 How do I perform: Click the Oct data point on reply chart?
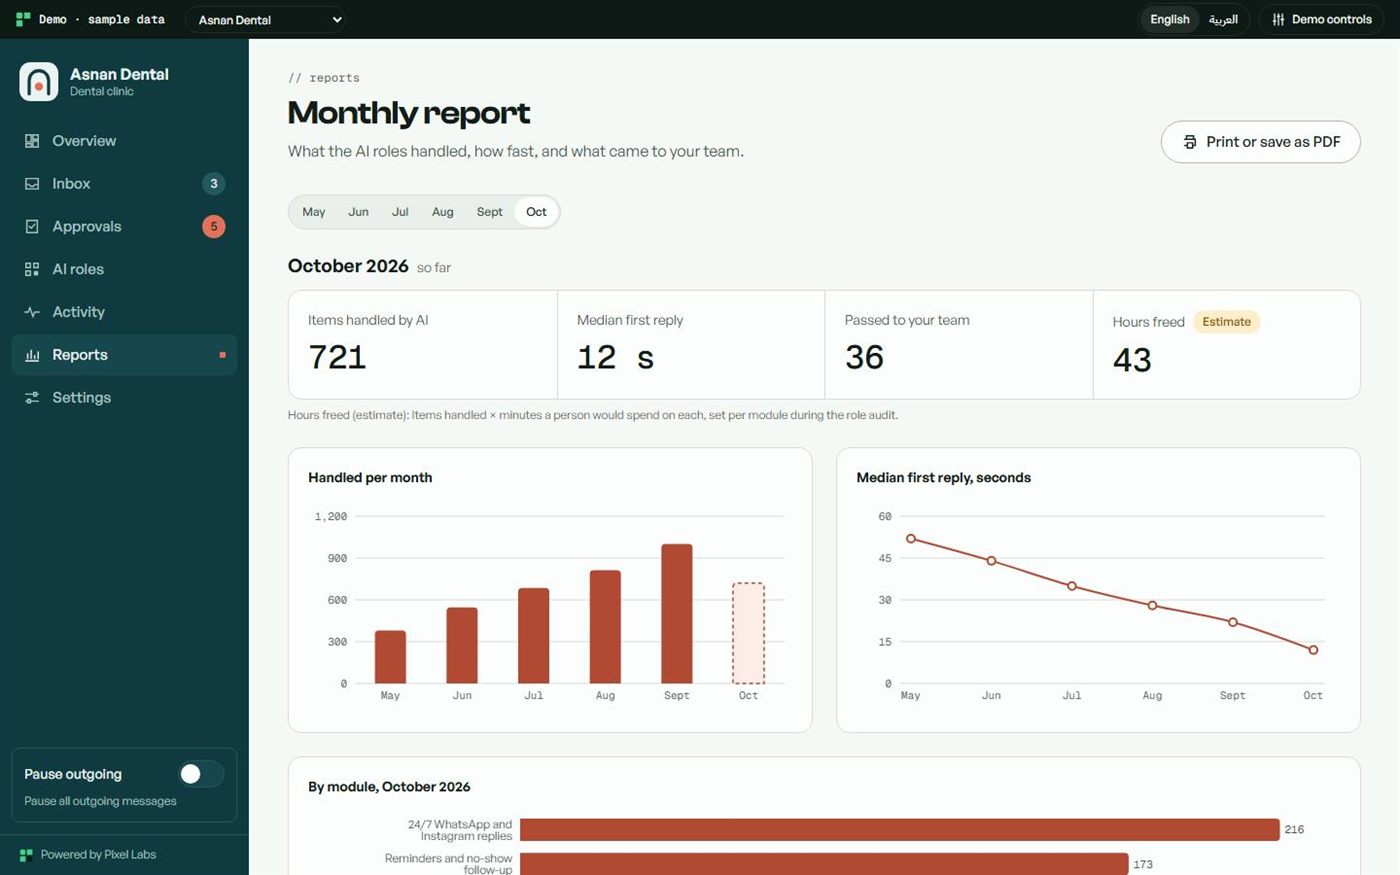1313,650
